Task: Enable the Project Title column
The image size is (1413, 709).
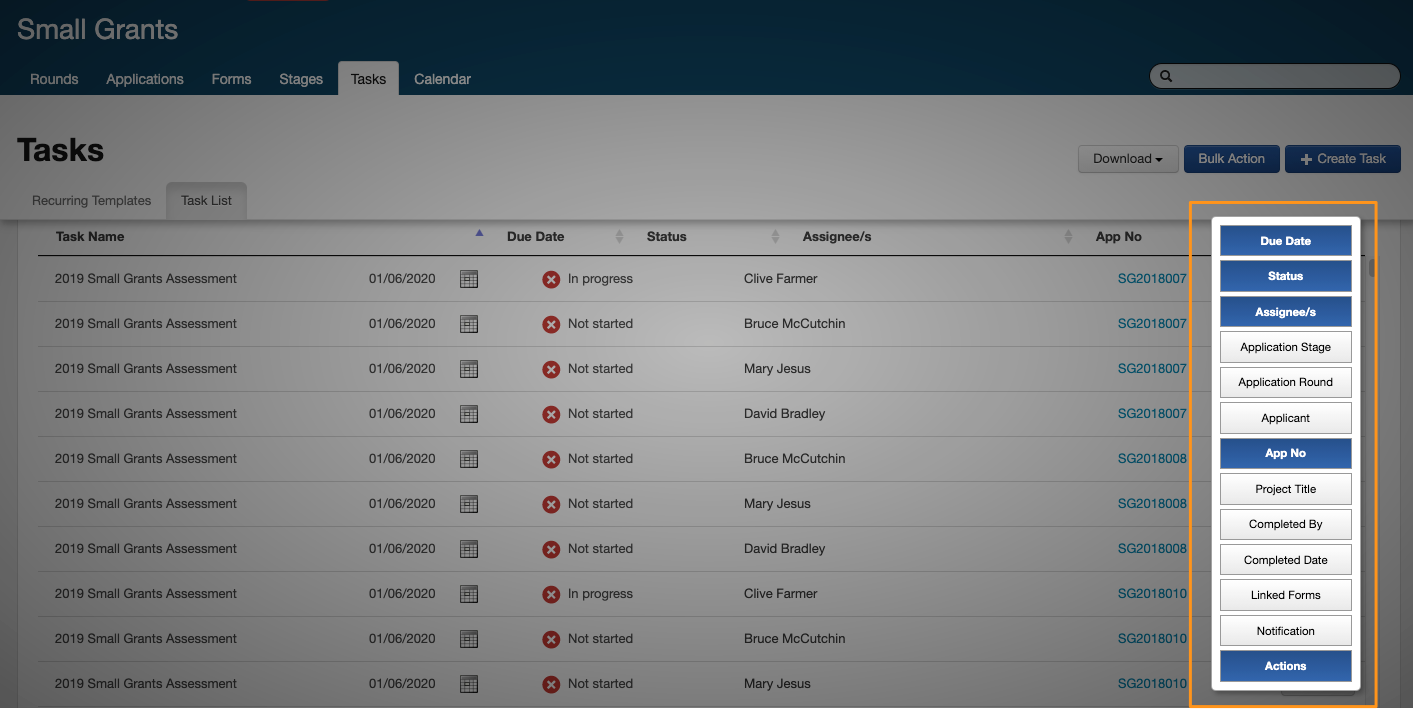Action: click(x=1285, y=489)
